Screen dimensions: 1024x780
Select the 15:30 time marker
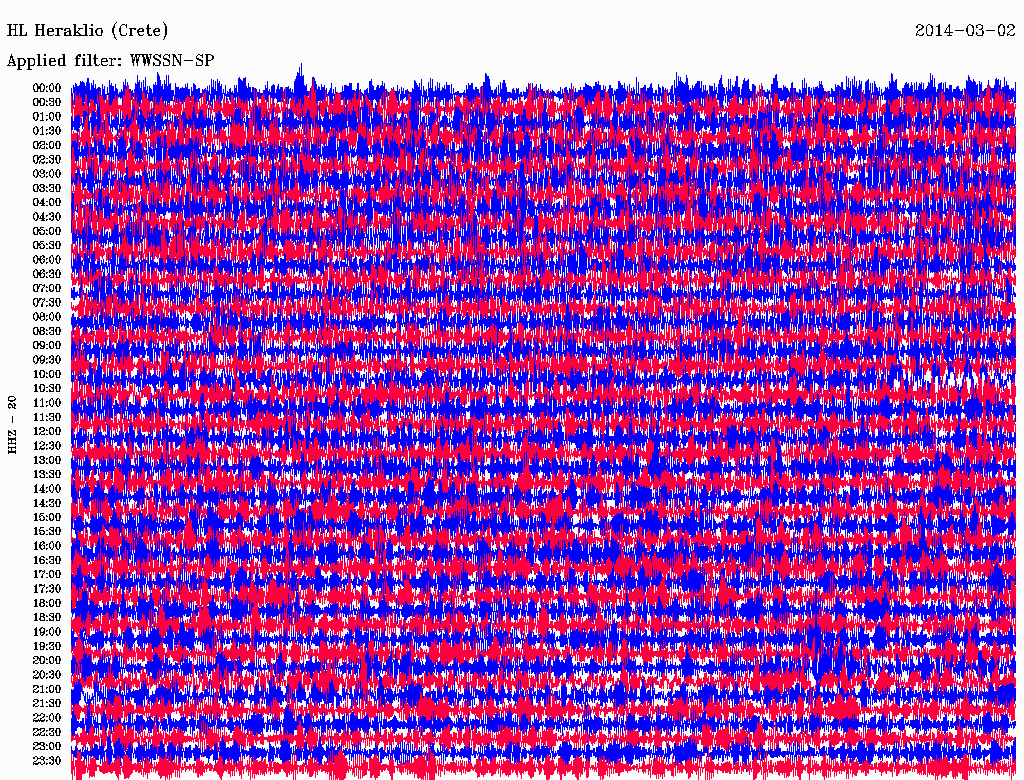[46, 531]
